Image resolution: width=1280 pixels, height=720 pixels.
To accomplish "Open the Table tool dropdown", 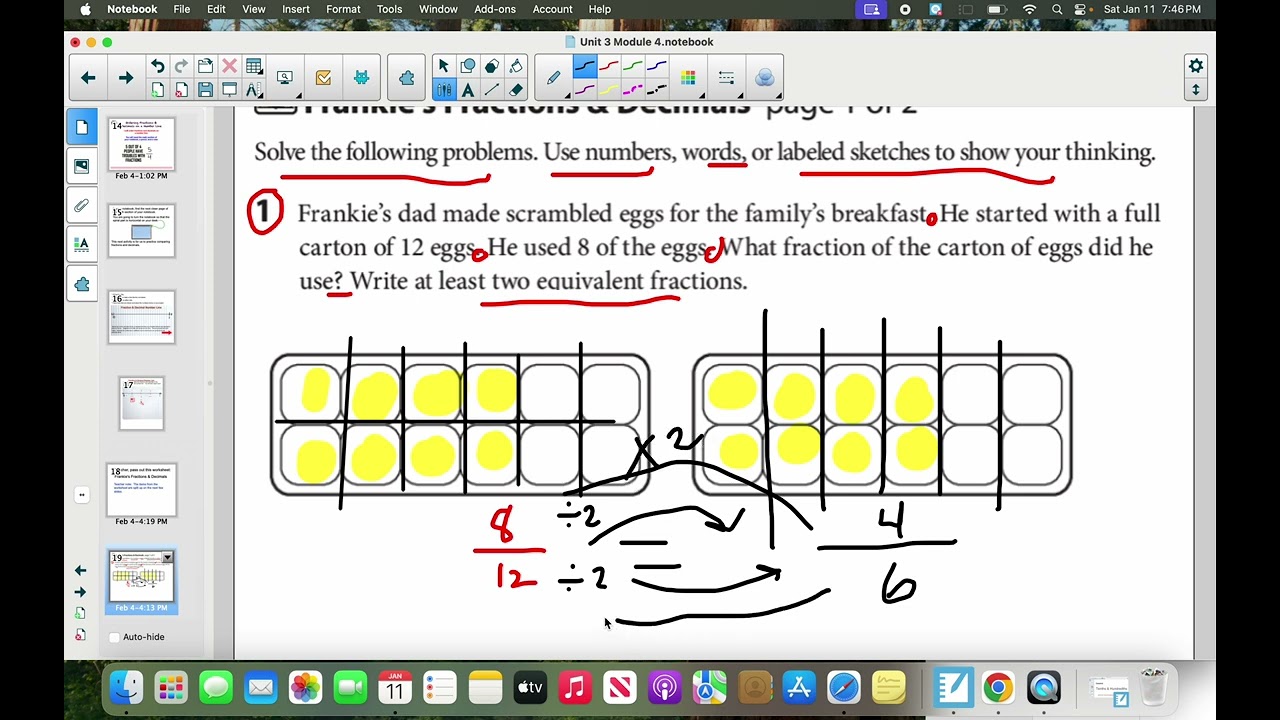I will (x=254, y=66).
